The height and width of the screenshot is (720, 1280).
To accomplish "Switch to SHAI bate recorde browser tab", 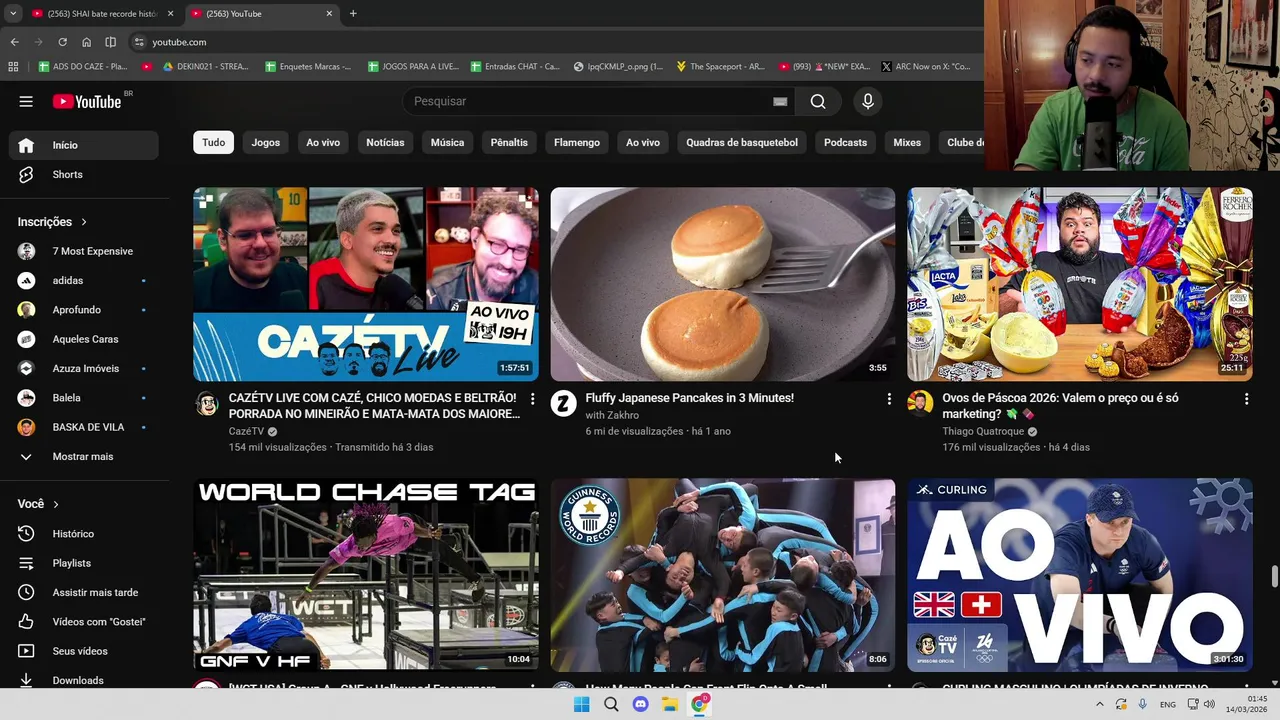I will pyautogui.click(x=100, y=14).
